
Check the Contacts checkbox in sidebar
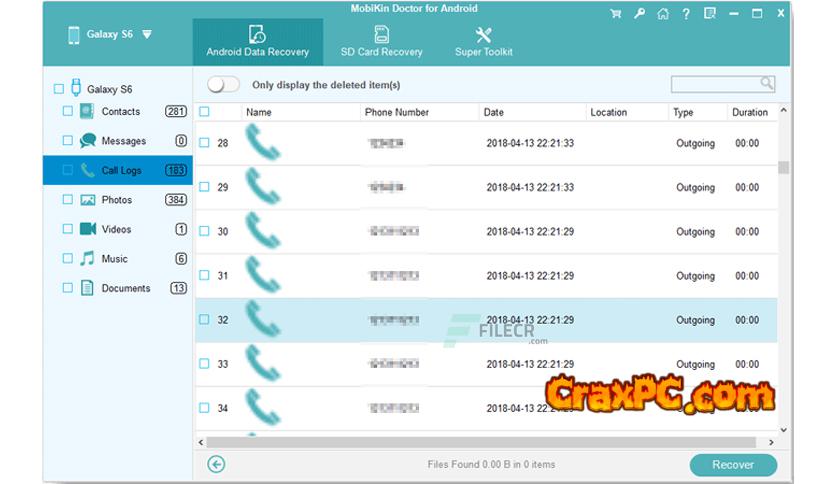coord(68,112)
